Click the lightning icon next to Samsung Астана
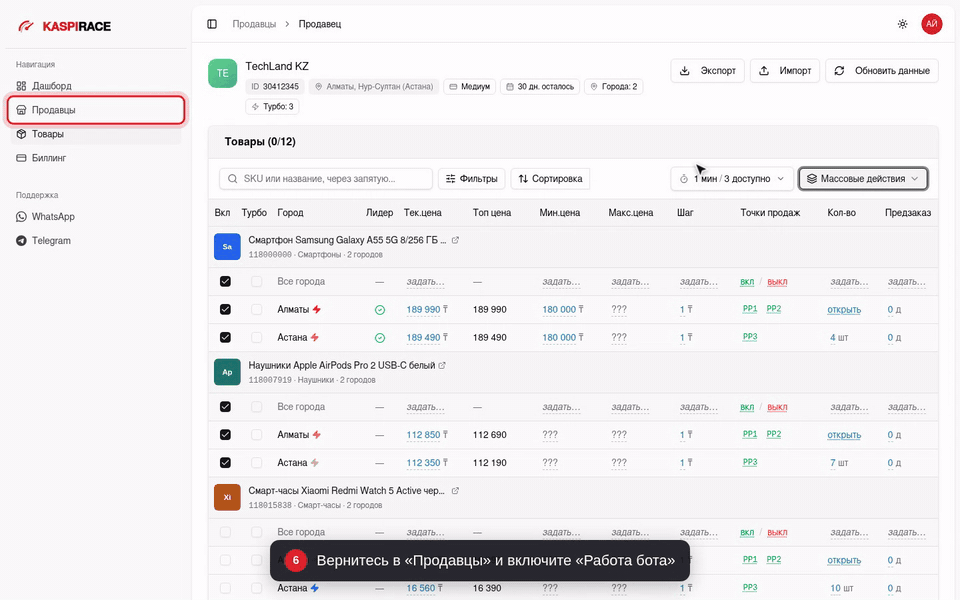The height and width of the screenshot is (600, 960). 315,337
